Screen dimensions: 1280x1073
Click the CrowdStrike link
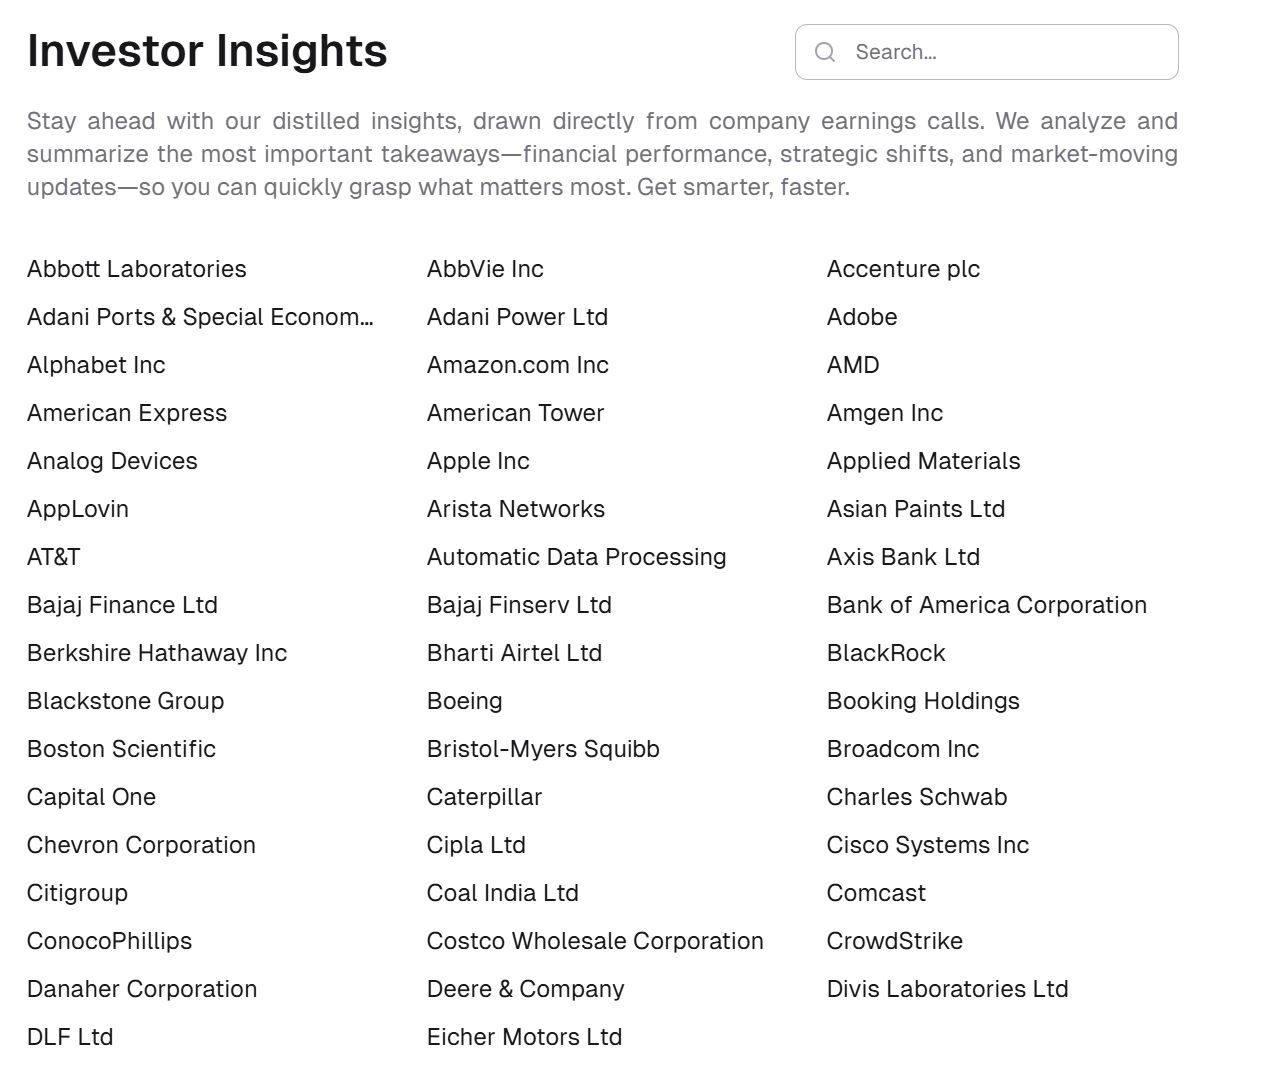pyautogui.click(x=895, y=941)
